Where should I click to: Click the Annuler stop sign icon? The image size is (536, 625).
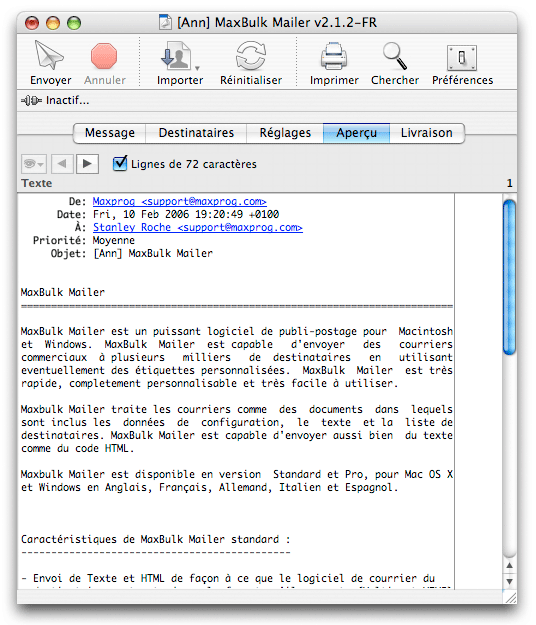104,56
